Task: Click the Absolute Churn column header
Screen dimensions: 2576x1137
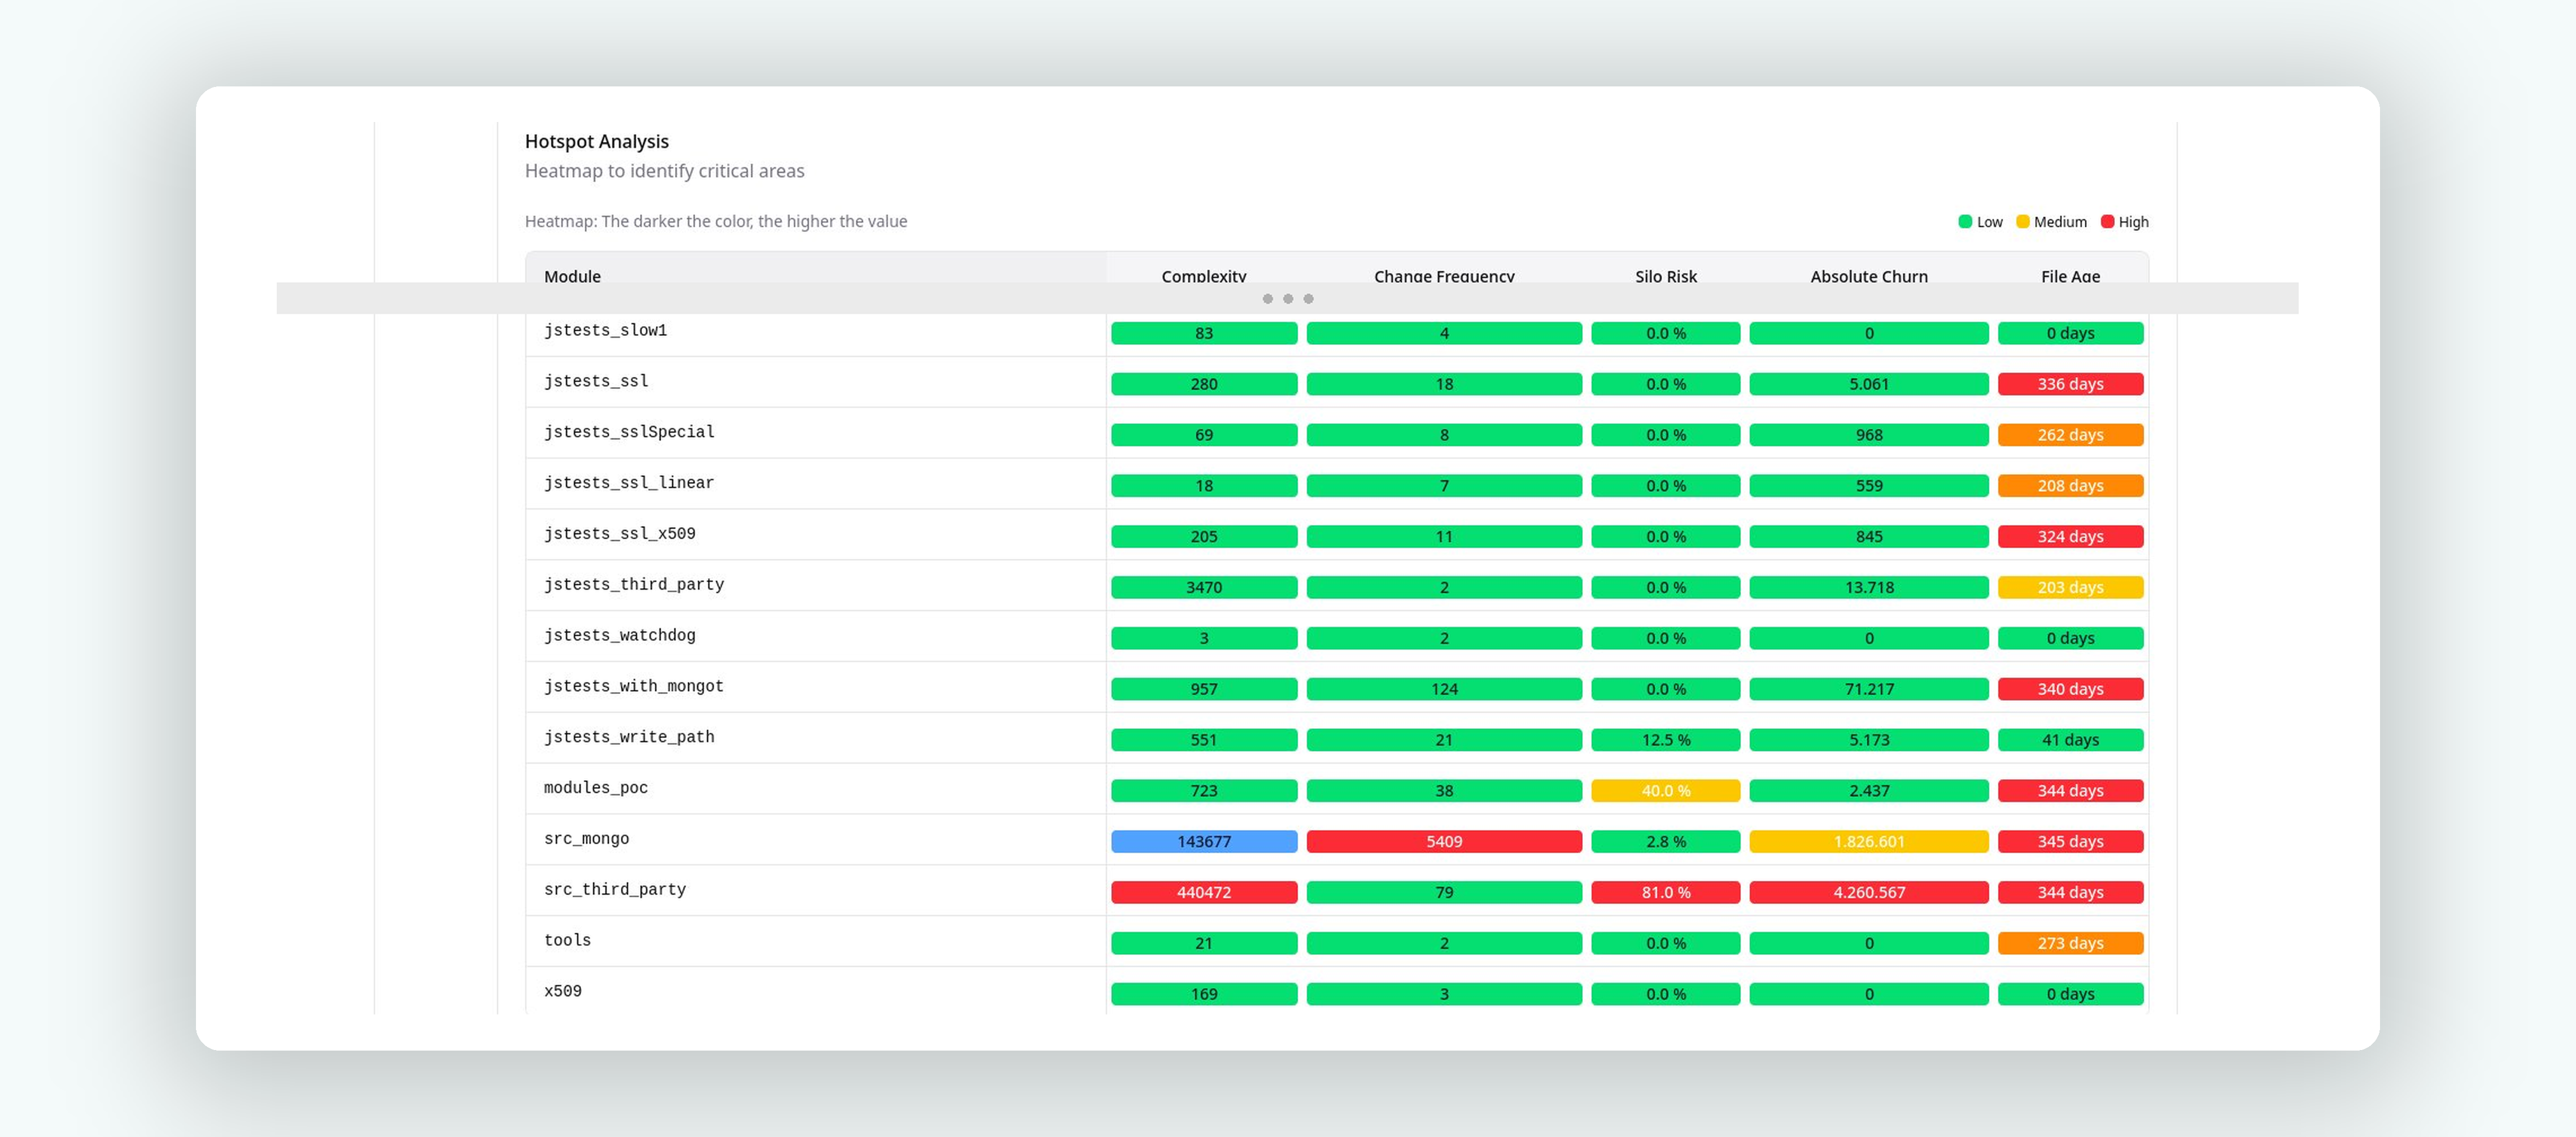Action: pos(1868,275)
